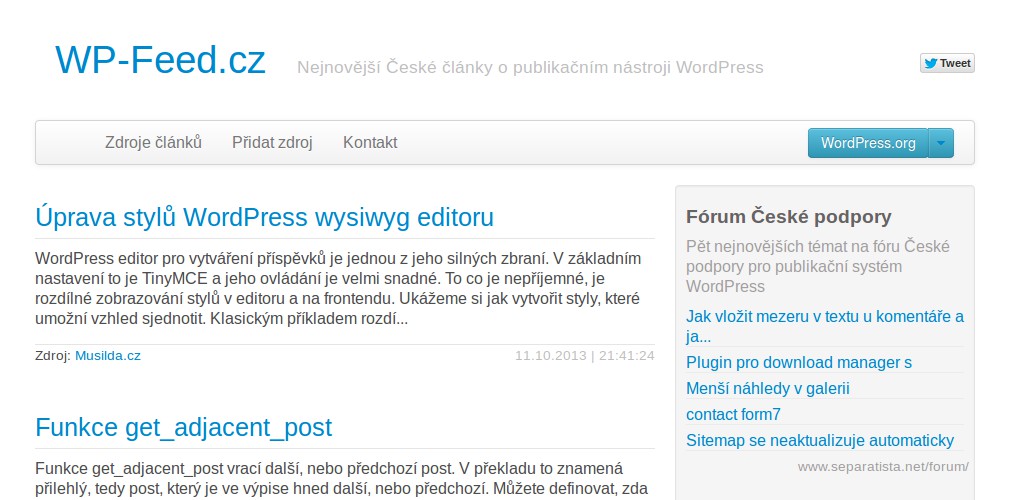Open forum topic Plugin pro download manager s
Screen dimensions: 1010x500
coord(799,363)
